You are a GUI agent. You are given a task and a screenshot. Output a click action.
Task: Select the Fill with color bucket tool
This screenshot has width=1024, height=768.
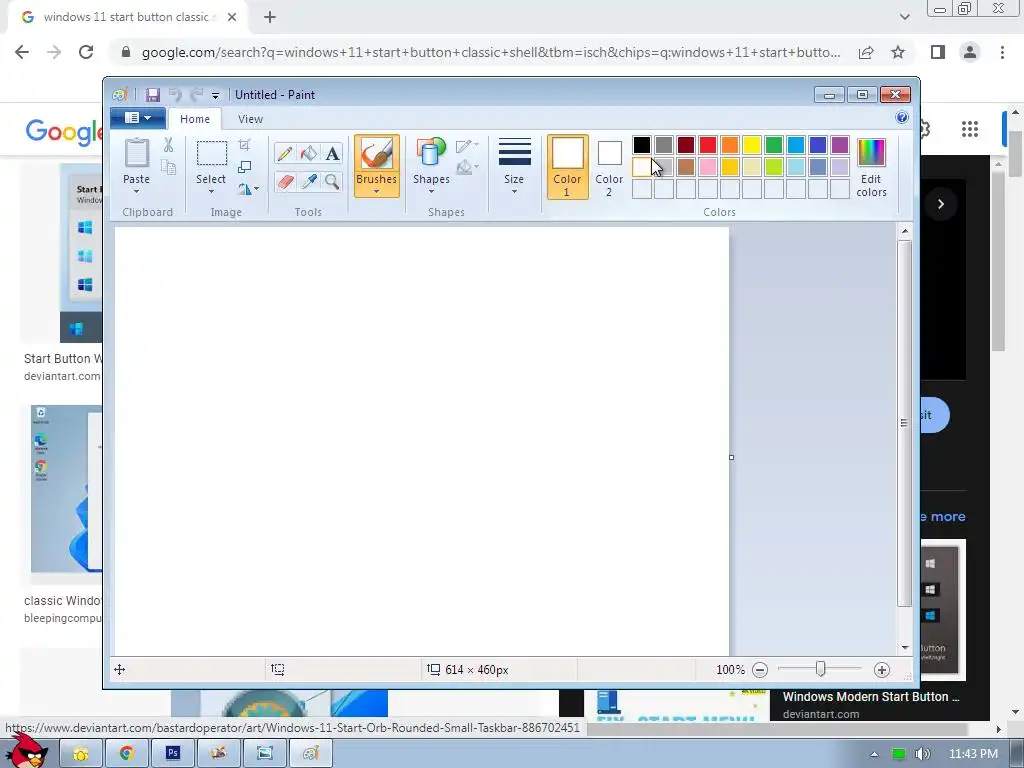tap(309, 153)
